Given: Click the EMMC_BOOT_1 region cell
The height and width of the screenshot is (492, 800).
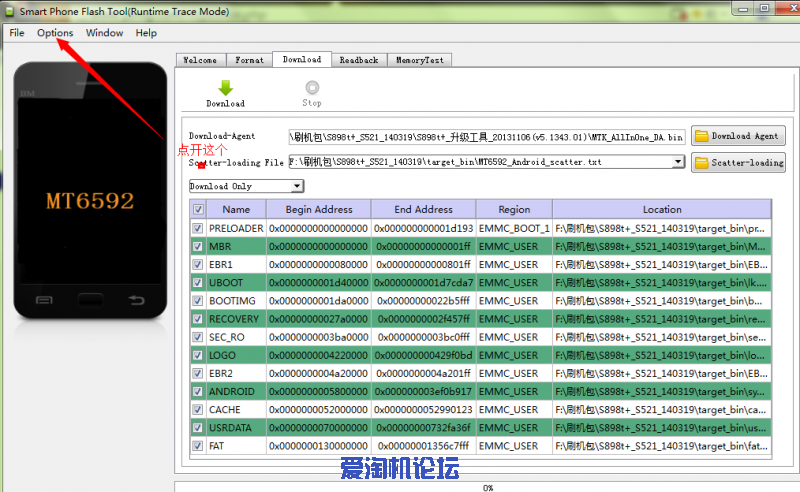Looking at the screenshot, I should click(514, 228).
